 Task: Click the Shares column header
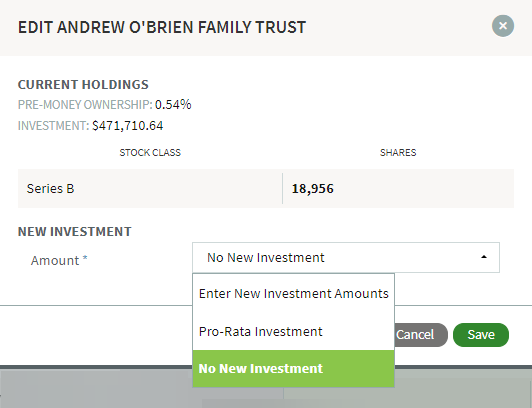click(x=398, y=153)
